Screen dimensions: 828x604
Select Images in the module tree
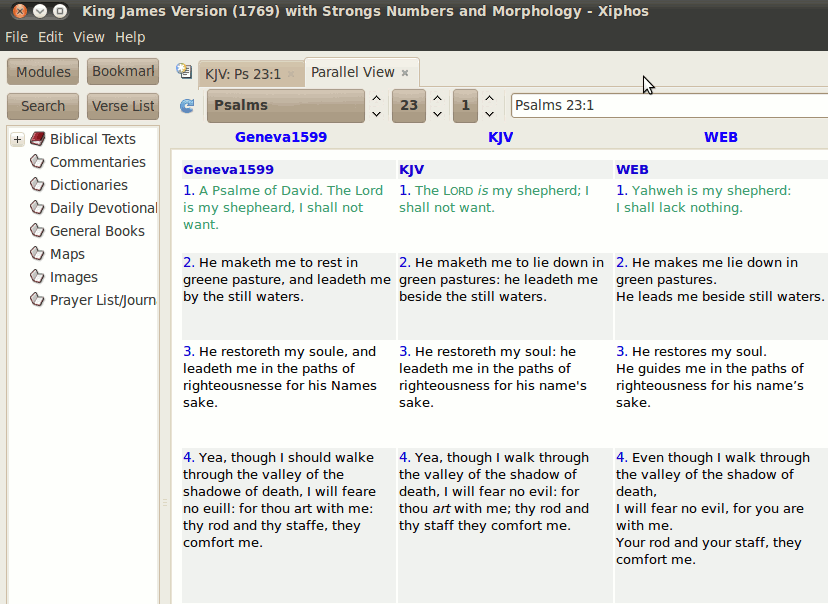coord(73,277)
